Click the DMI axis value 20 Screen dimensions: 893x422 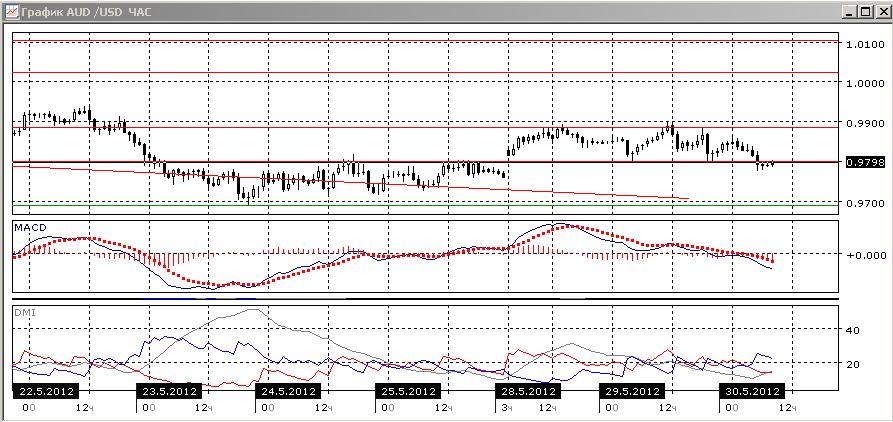854,364
